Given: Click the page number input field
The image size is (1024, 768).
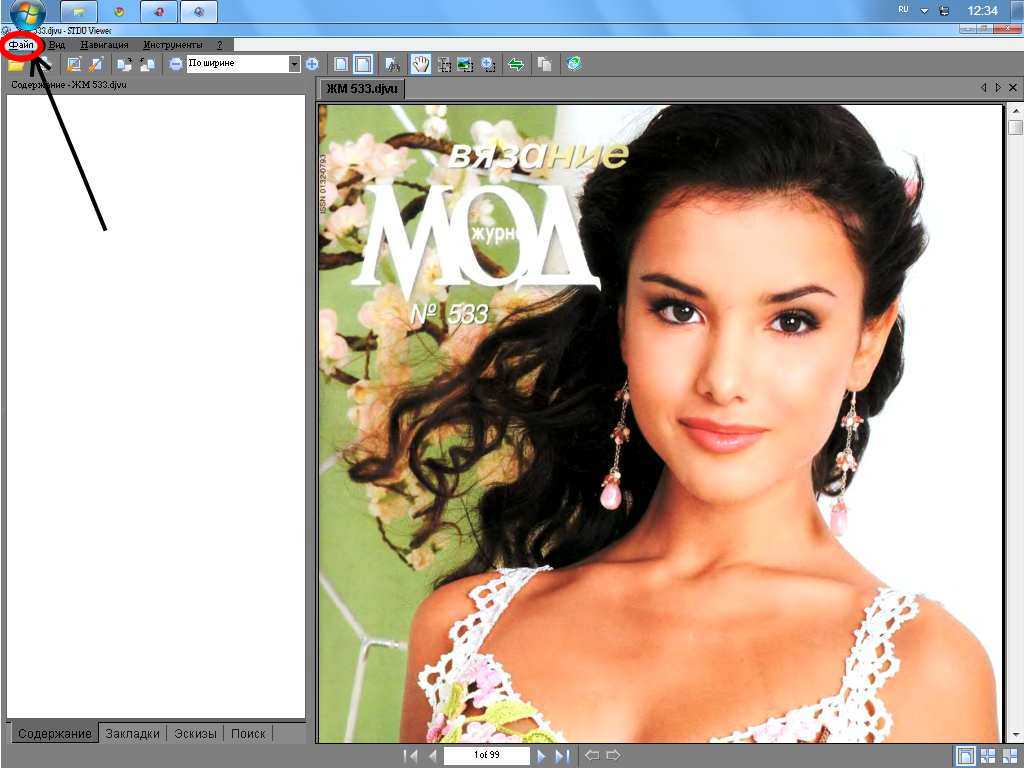Looking at the screenshot, I should point(486,756).
